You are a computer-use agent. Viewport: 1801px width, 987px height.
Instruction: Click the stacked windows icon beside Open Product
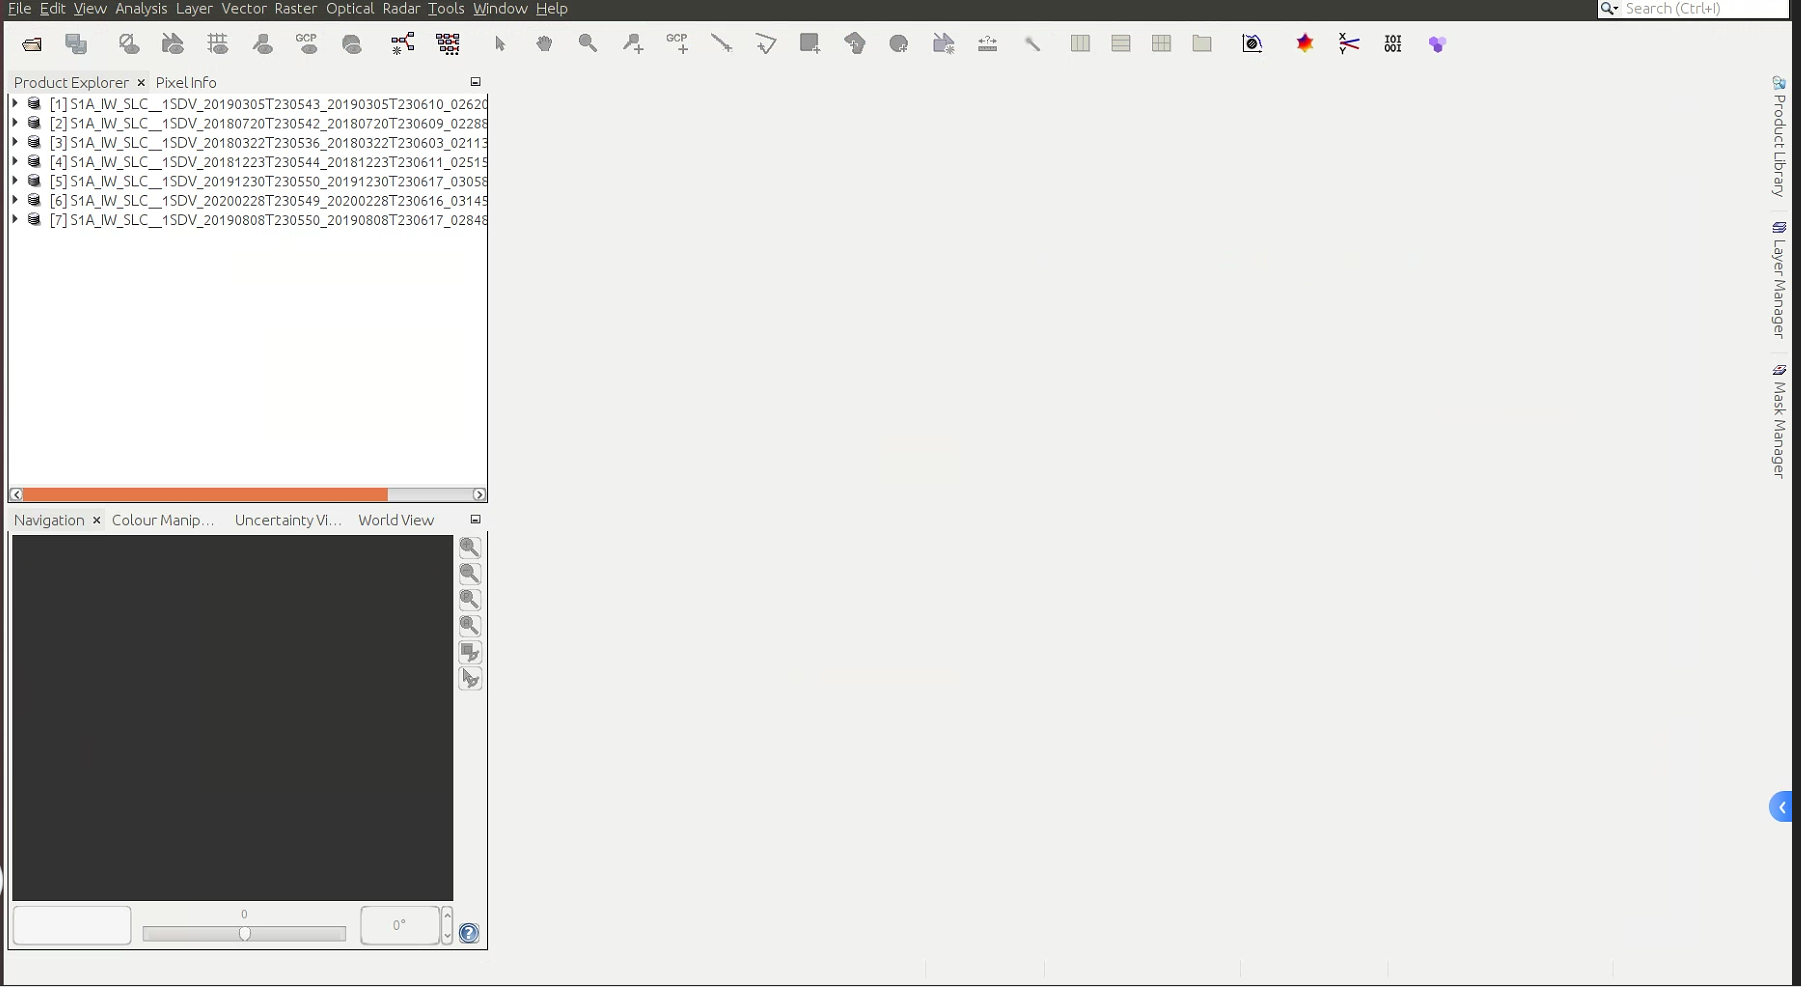click(x=77, y=44)
